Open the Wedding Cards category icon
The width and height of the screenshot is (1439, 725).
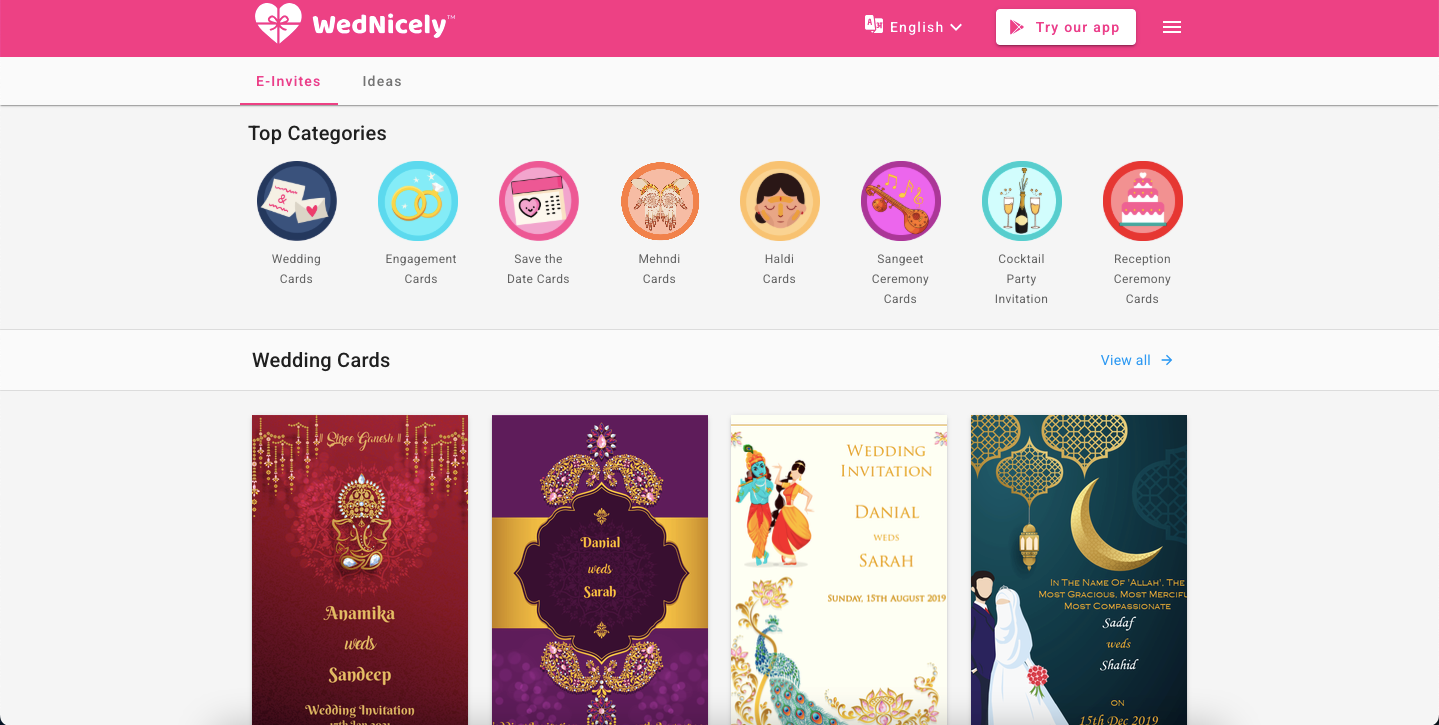pyautogui.click(x=296, y=201)
